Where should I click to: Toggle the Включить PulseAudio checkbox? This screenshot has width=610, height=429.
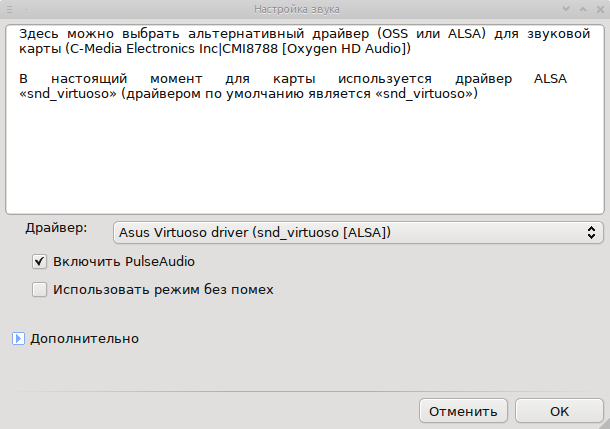tap(40, 261)
